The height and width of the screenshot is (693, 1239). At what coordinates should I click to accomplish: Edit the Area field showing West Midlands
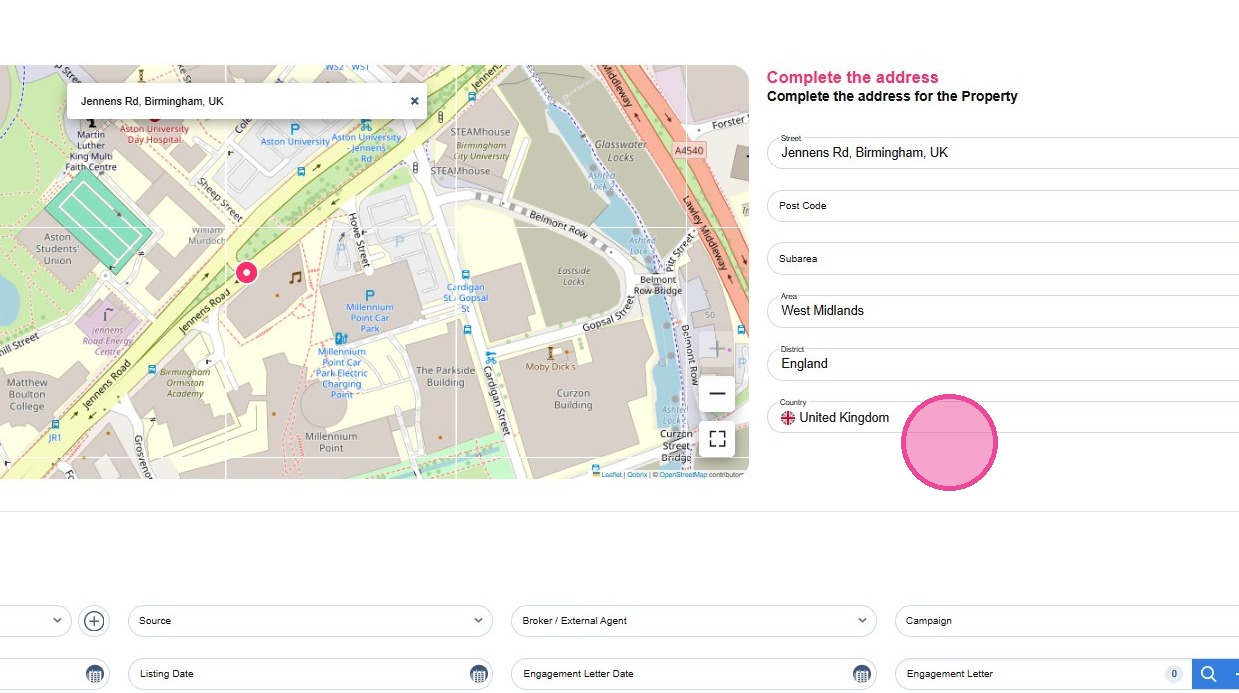pyautogui.click(x=1003, y=311)
